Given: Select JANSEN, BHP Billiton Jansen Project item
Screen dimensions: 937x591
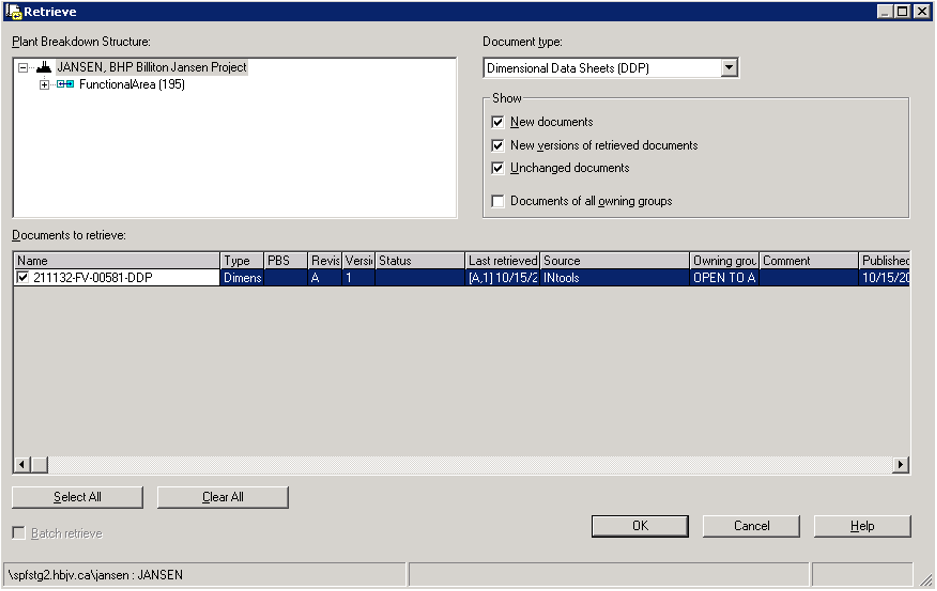Looking at the screenshot, I should coord(151,68).
